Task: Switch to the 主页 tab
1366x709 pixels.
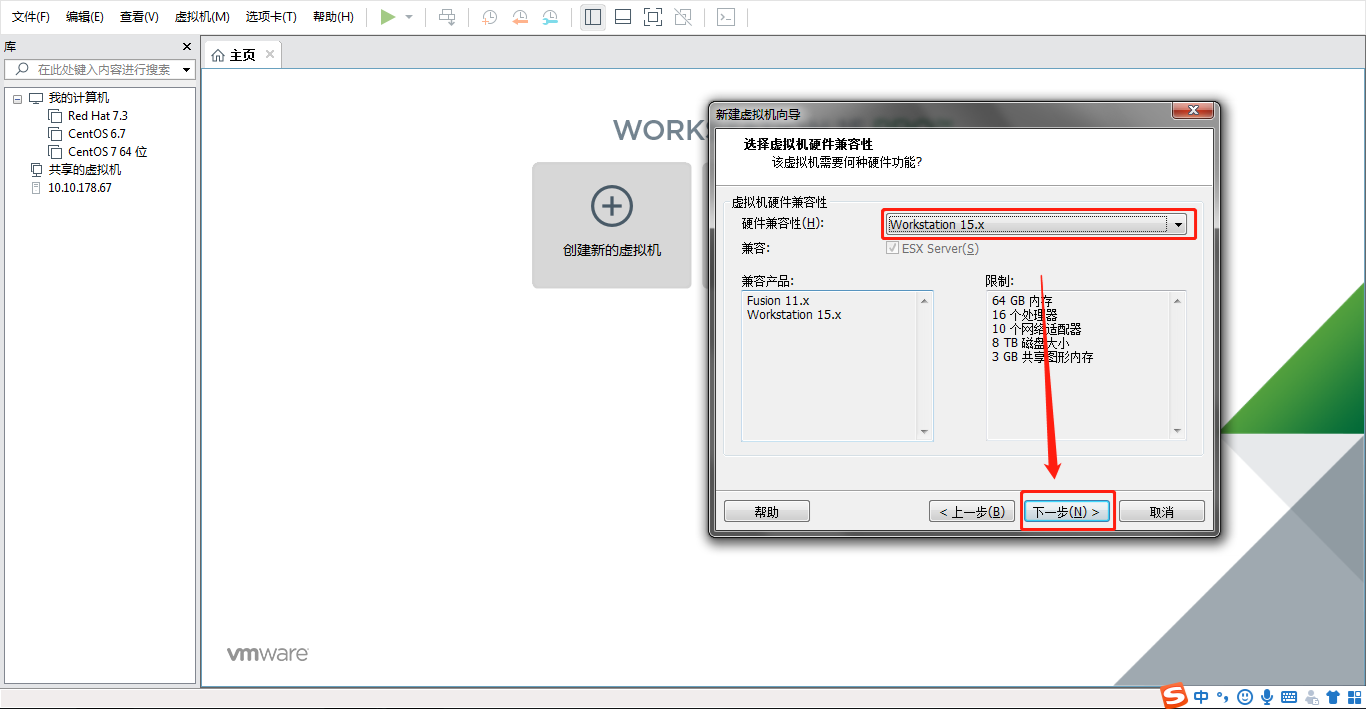Action: [x=242, y=55]
